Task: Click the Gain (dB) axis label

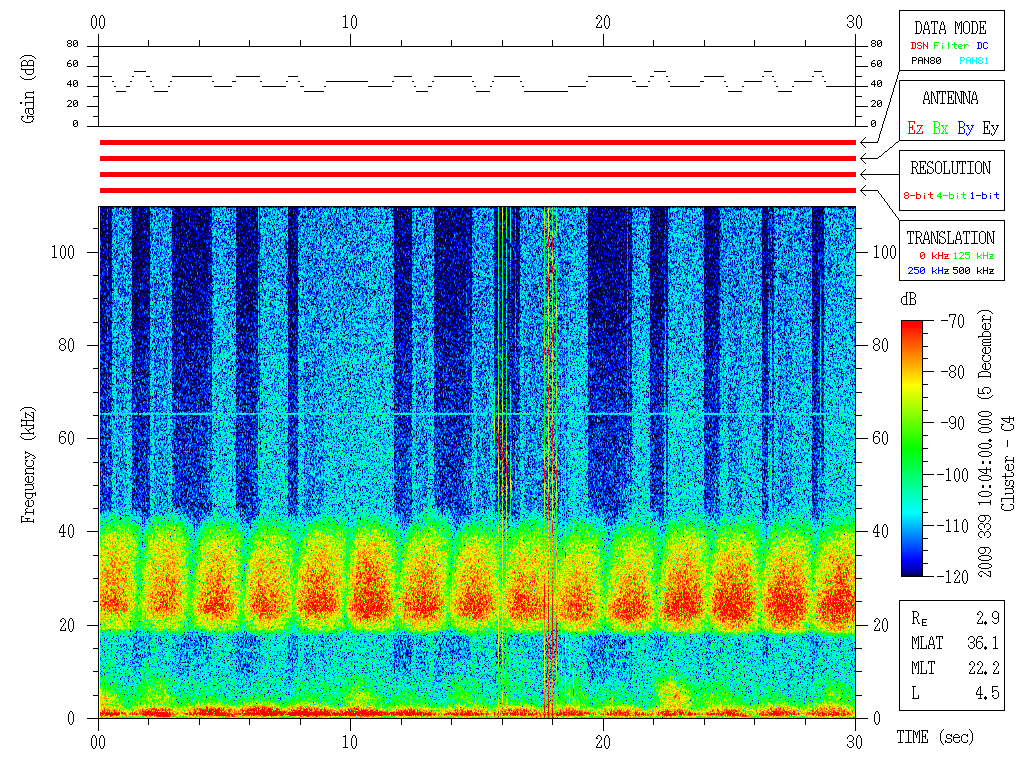Action: coord(27,88)
